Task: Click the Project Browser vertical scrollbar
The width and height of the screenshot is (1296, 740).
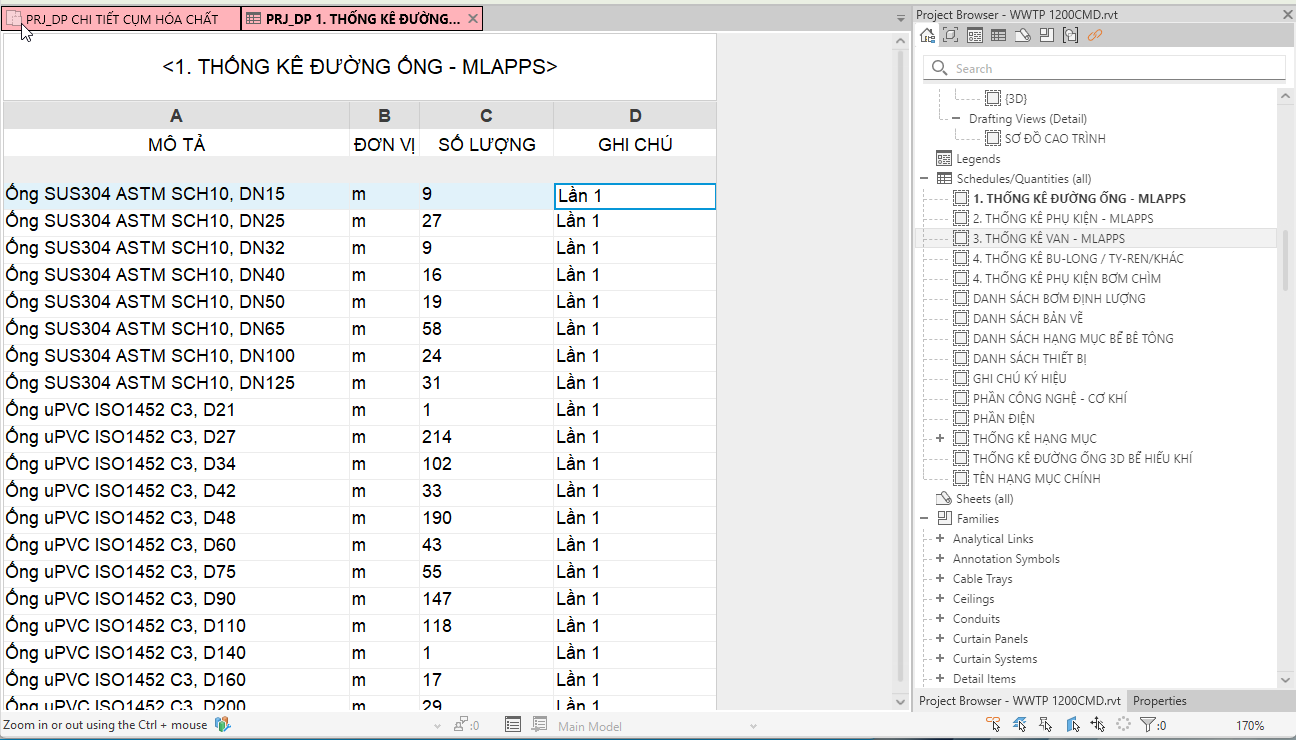Action: [x=1286, y=260]
